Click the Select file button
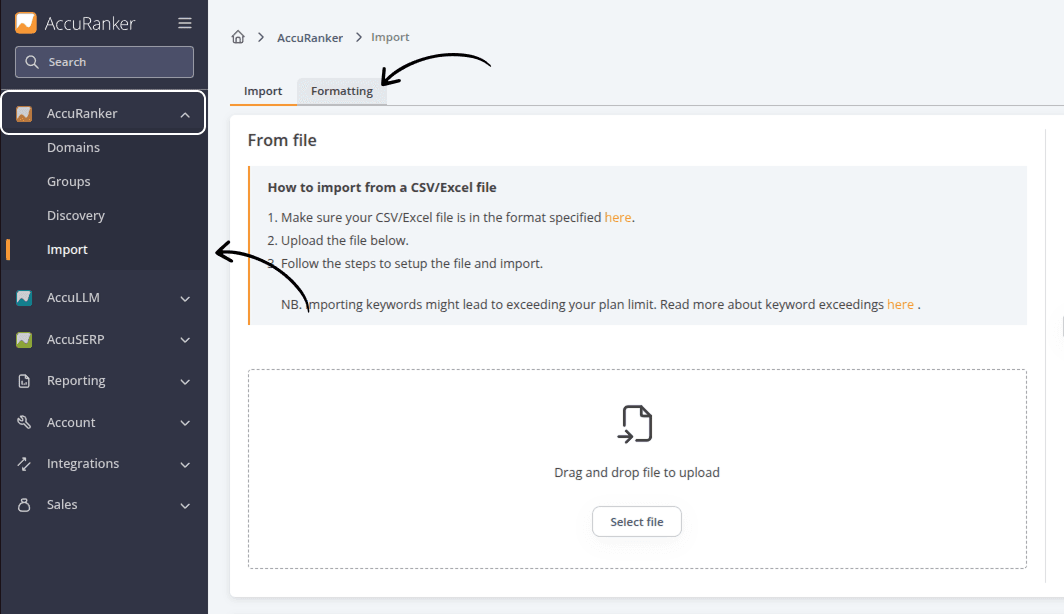 (636, 522)
